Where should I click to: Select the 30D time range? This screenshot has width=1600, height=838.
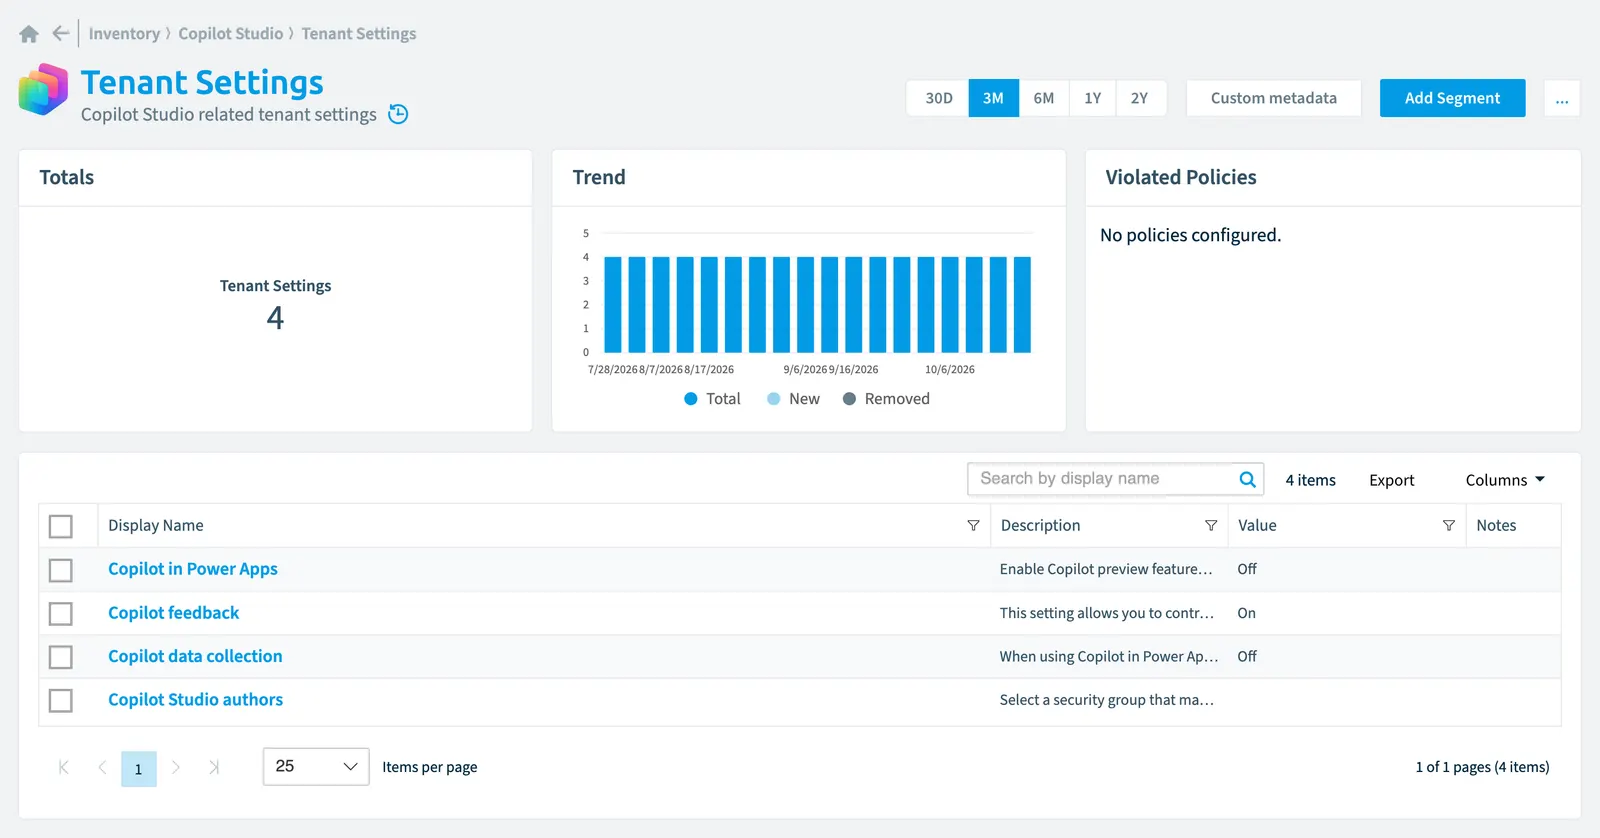tap(939, 98)
